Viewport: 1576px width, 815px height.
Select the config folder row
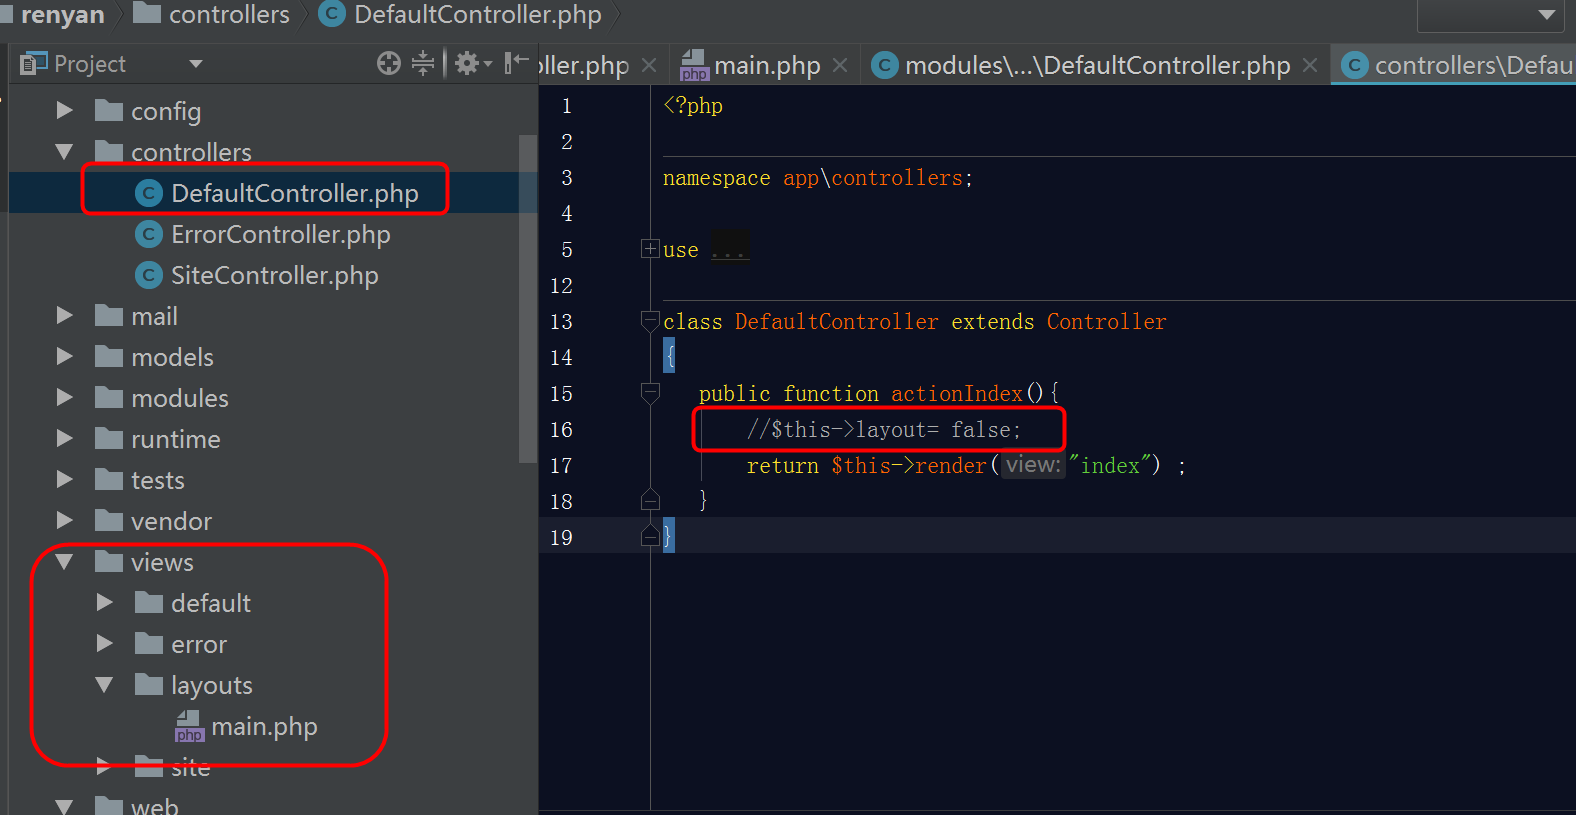point(273,111)
